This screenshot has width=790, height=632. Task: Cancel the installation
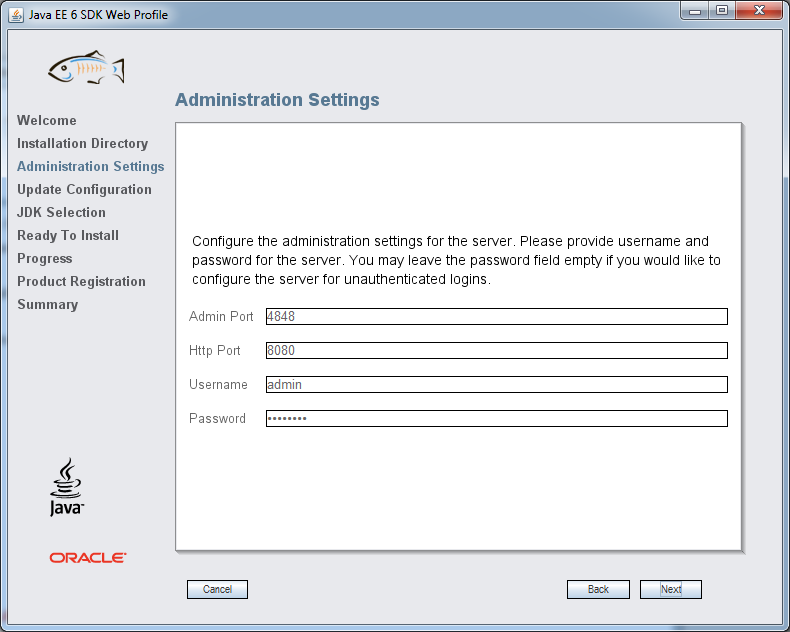(x=217, y=589)
